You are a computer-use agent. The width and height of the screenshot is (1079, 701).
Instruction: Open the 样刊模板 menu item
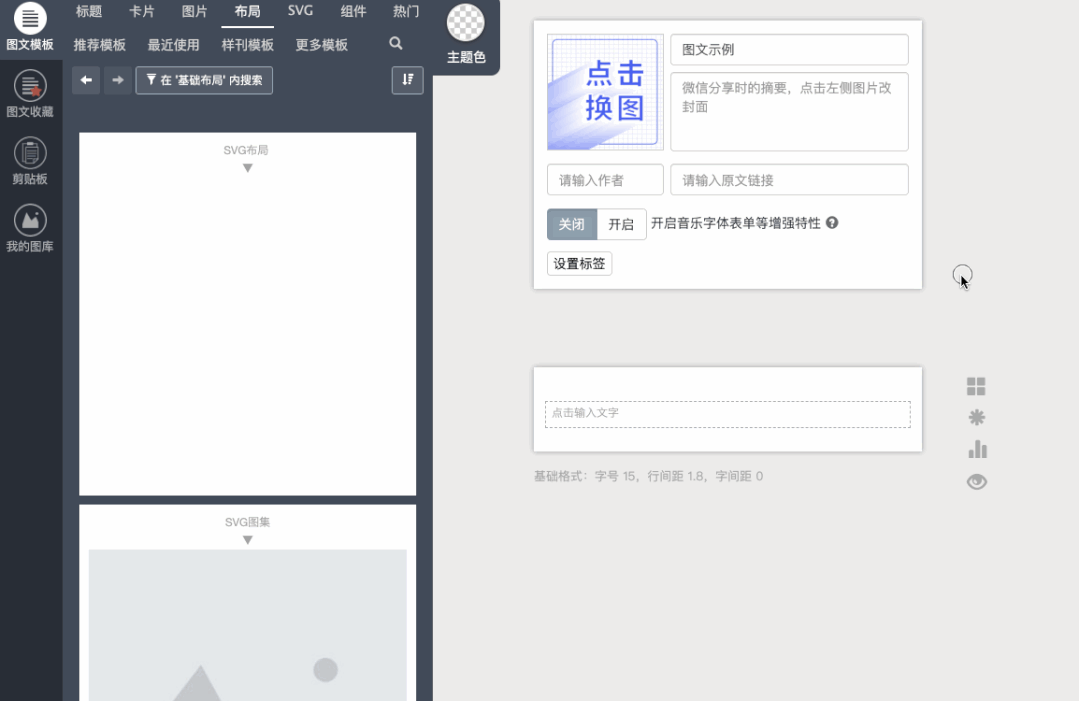click(x=247, y=44)
